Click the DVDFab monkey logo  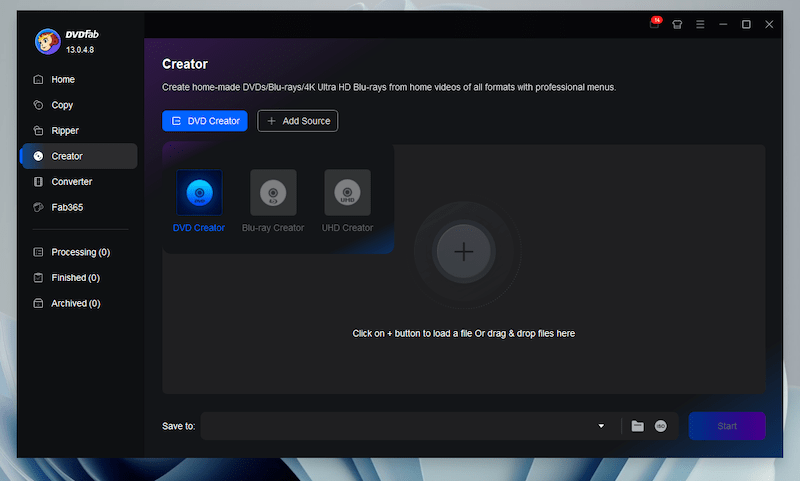(x=47, y=41)
